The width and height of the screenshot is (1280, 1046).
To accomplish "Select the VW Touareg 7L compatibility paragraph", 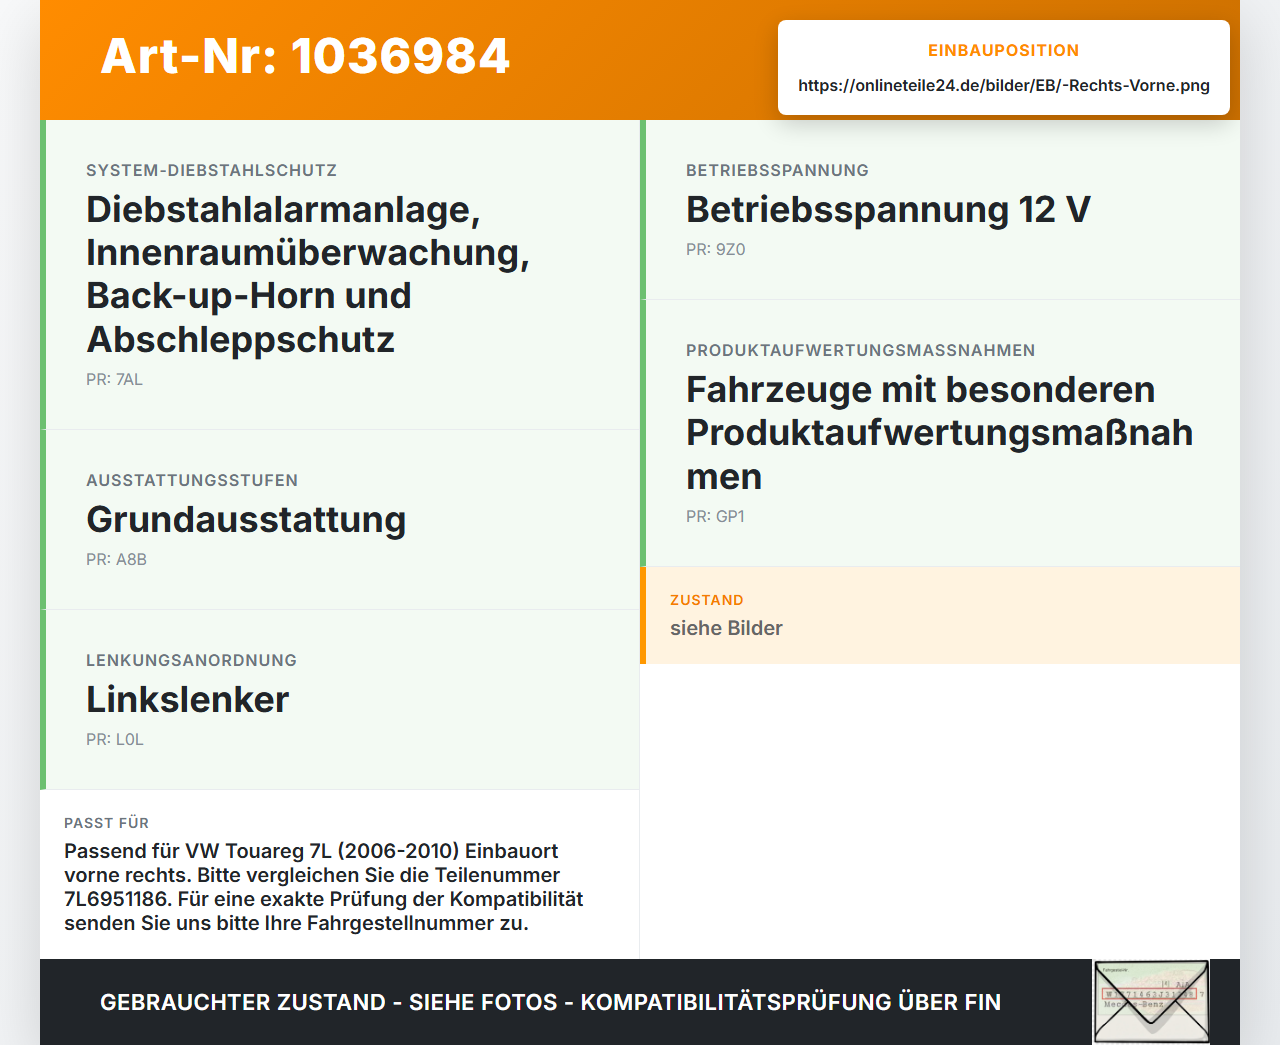I will (x=324, y=887).
